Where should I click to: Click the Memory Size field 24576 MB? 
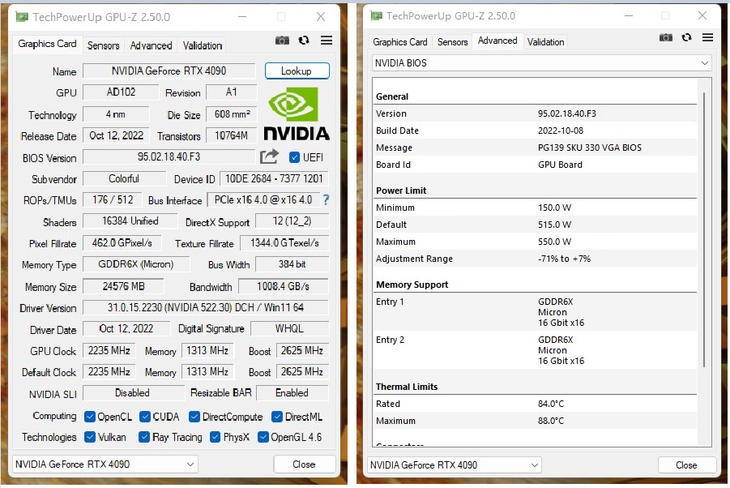[123, 286]
